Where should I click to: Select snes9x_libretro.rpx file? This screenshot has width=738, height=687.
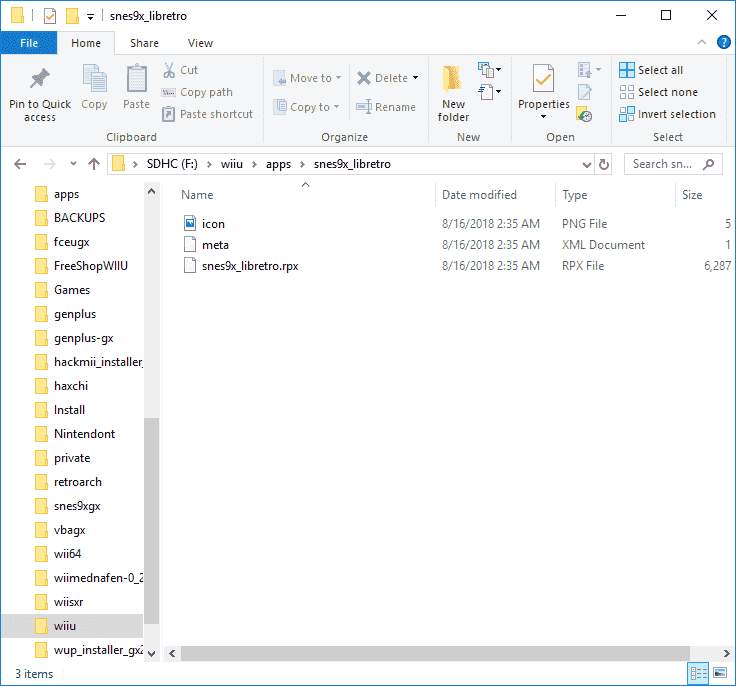(x=241, y=266)
